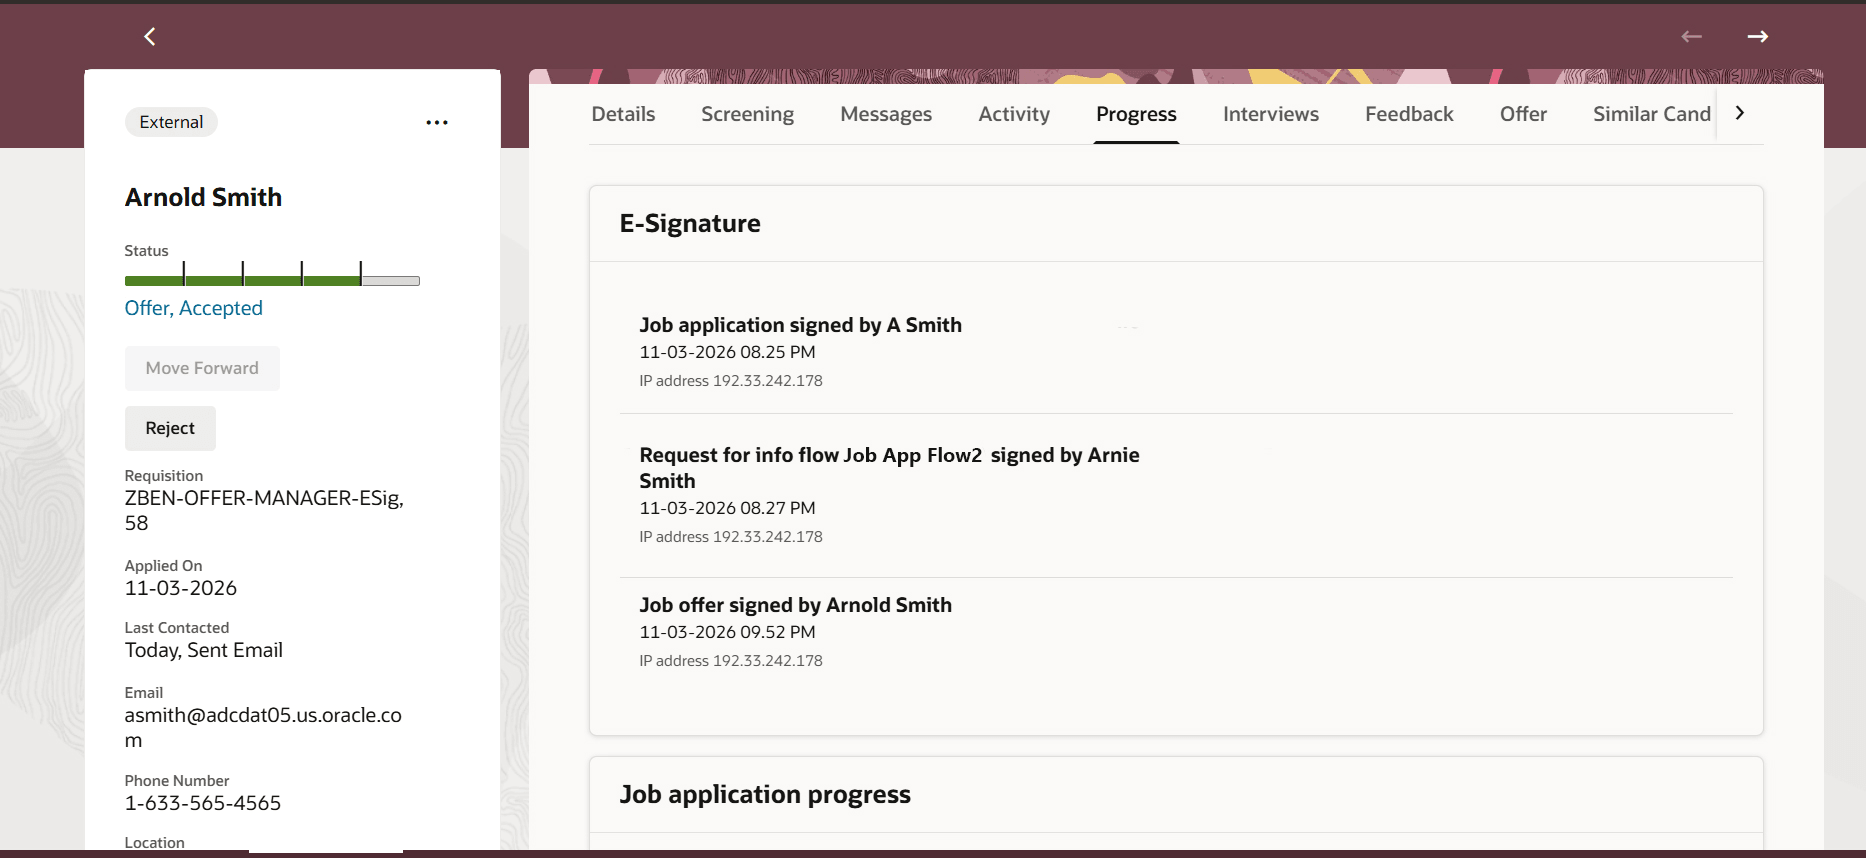
Task: Open the candidate actions ellipsis menu
Action: (437, 122)
